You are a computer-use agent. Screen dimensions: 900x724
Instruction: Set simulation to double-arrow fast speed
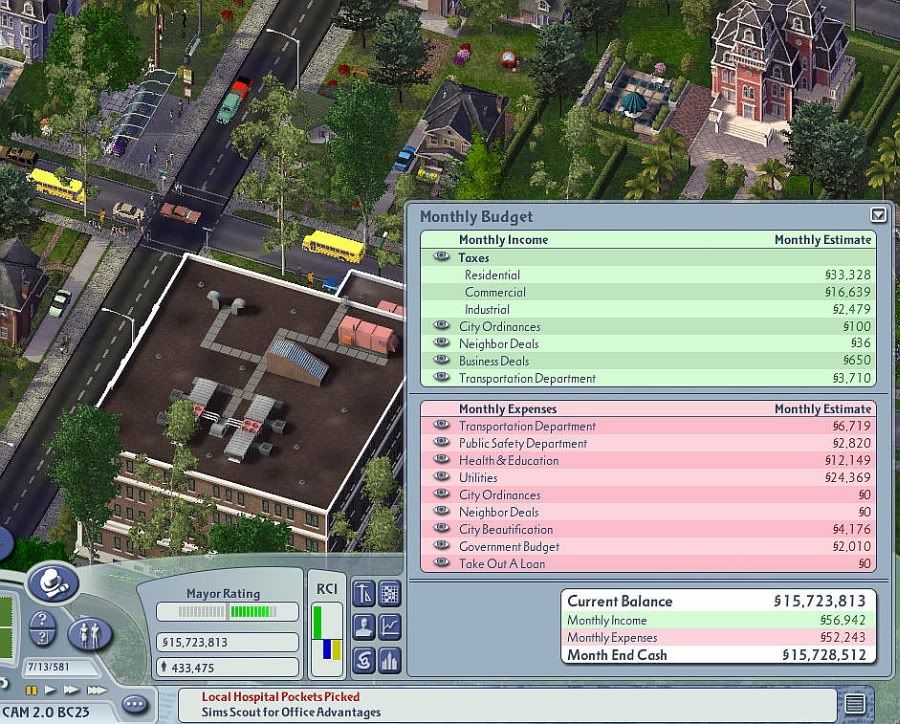click(71, 690)
